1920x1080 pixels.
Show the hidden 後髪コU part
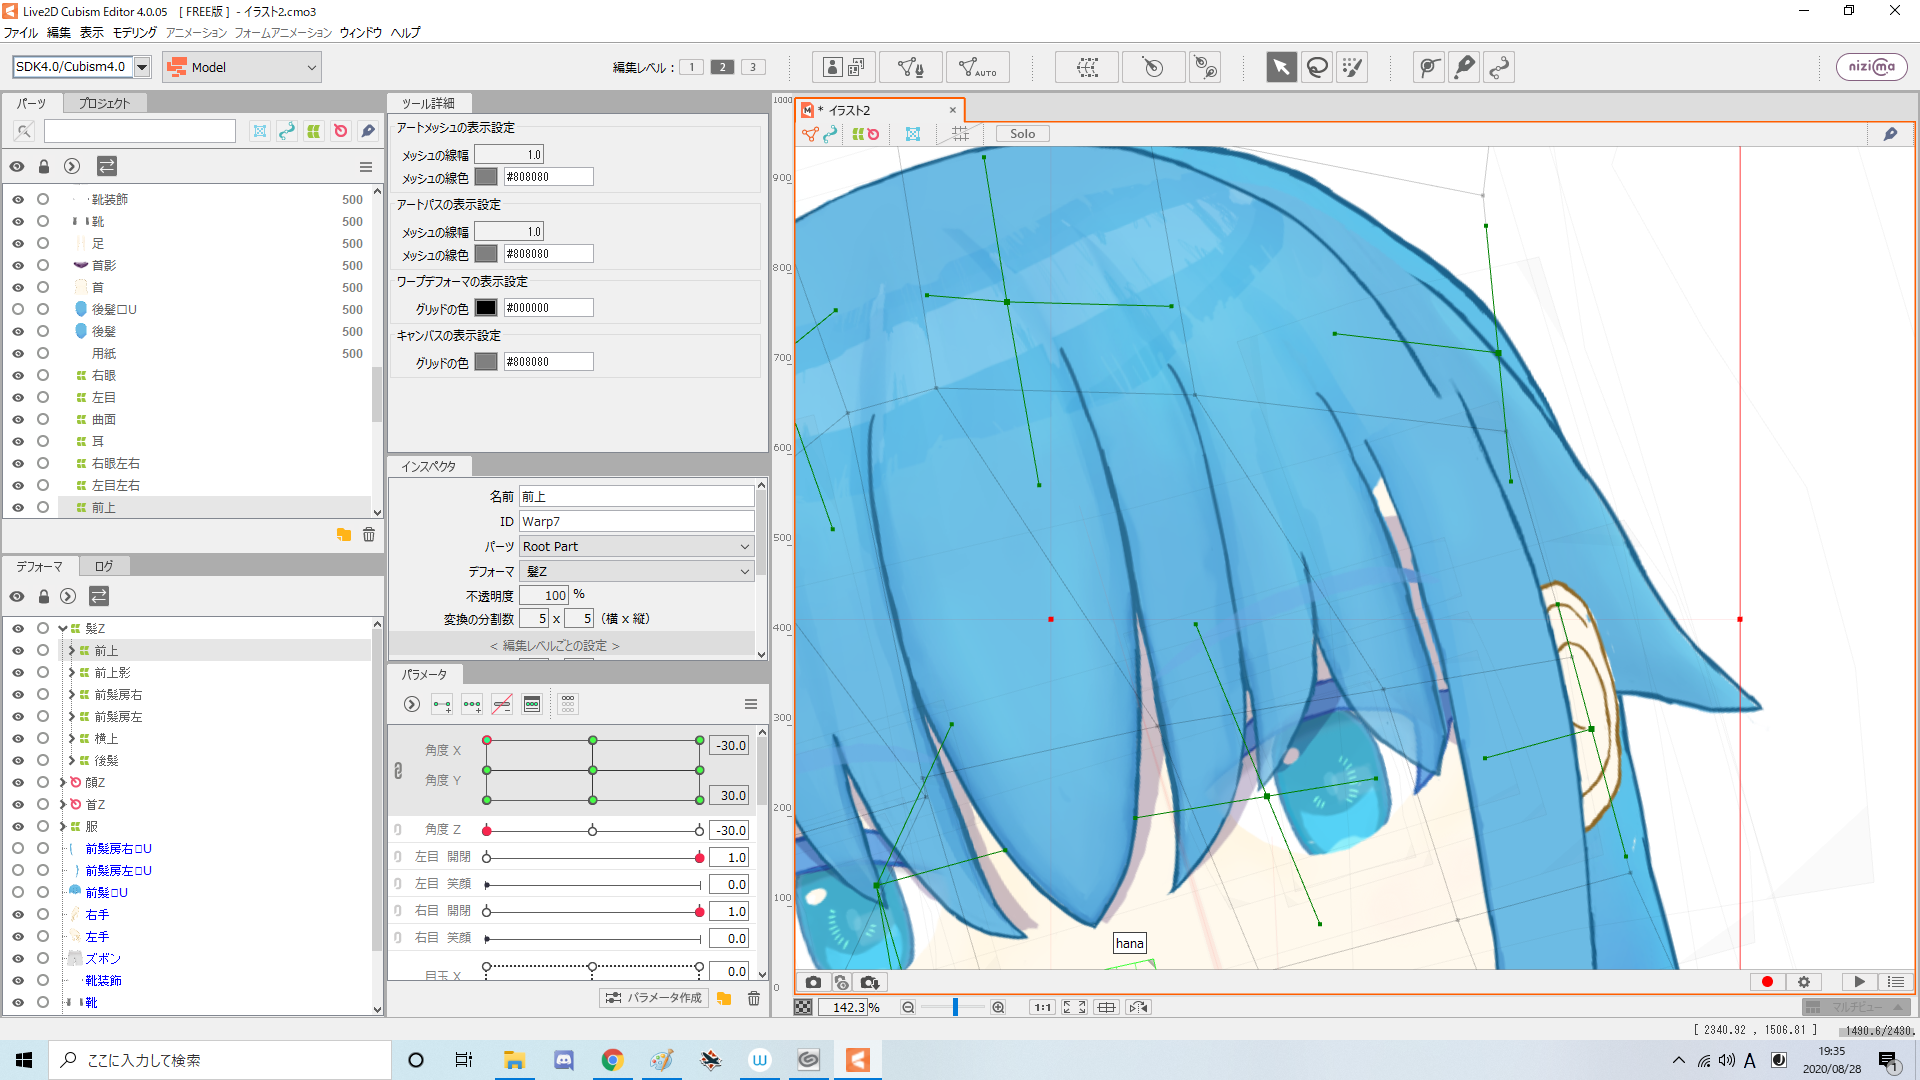(x=18, y=310)
